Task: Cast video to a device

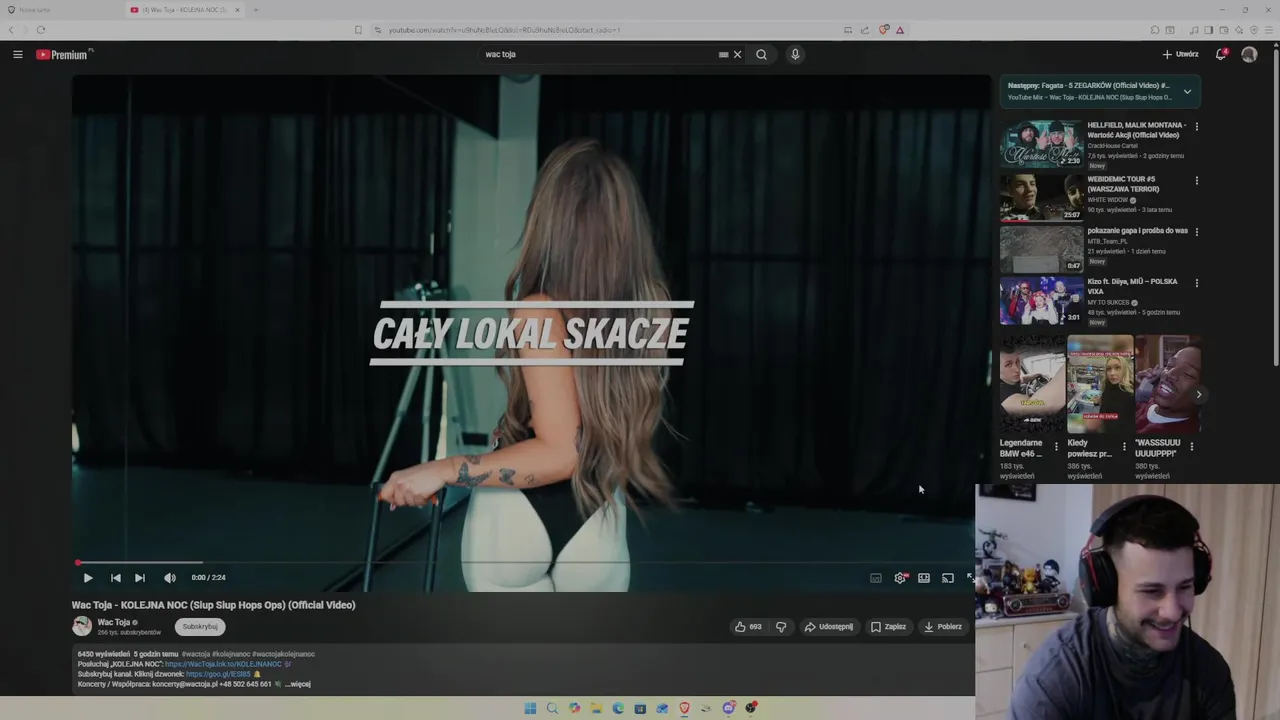Action: 948,578
